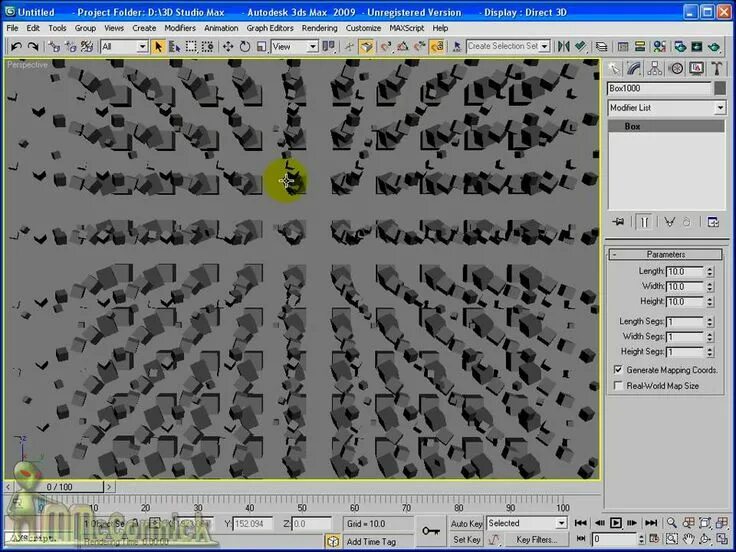This screenshot has height=552, width=736.
Task: Click the Box1000 object color swatch
Action: [x=720, y=88]
